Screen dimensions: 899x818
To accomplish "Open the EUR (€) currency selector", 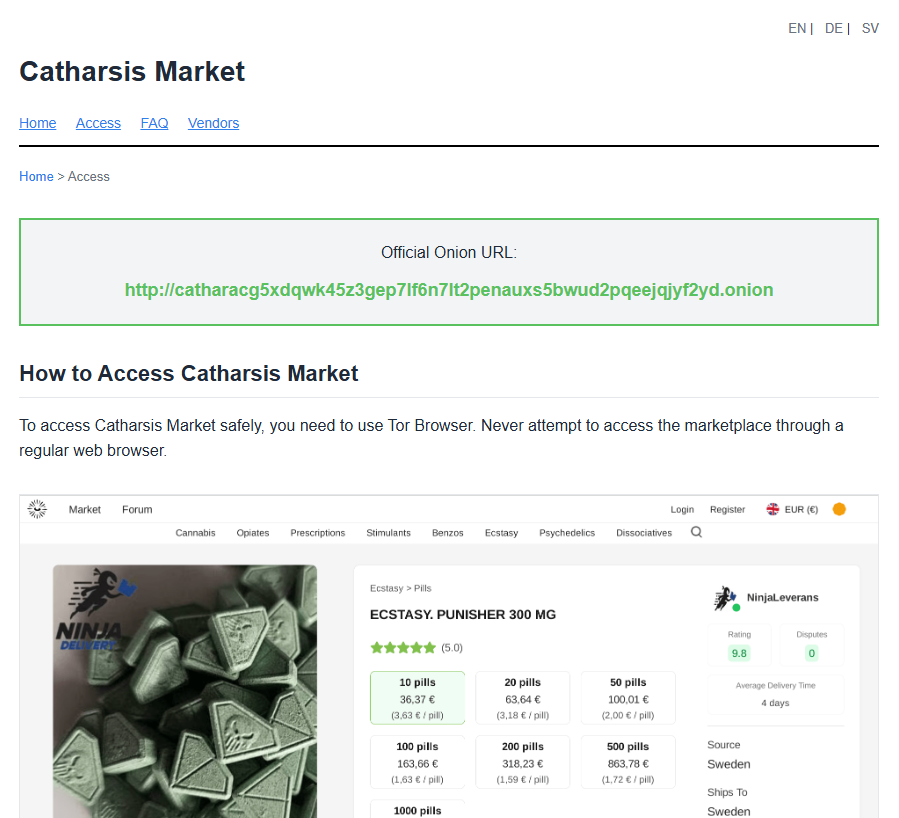I will point(801,510).
